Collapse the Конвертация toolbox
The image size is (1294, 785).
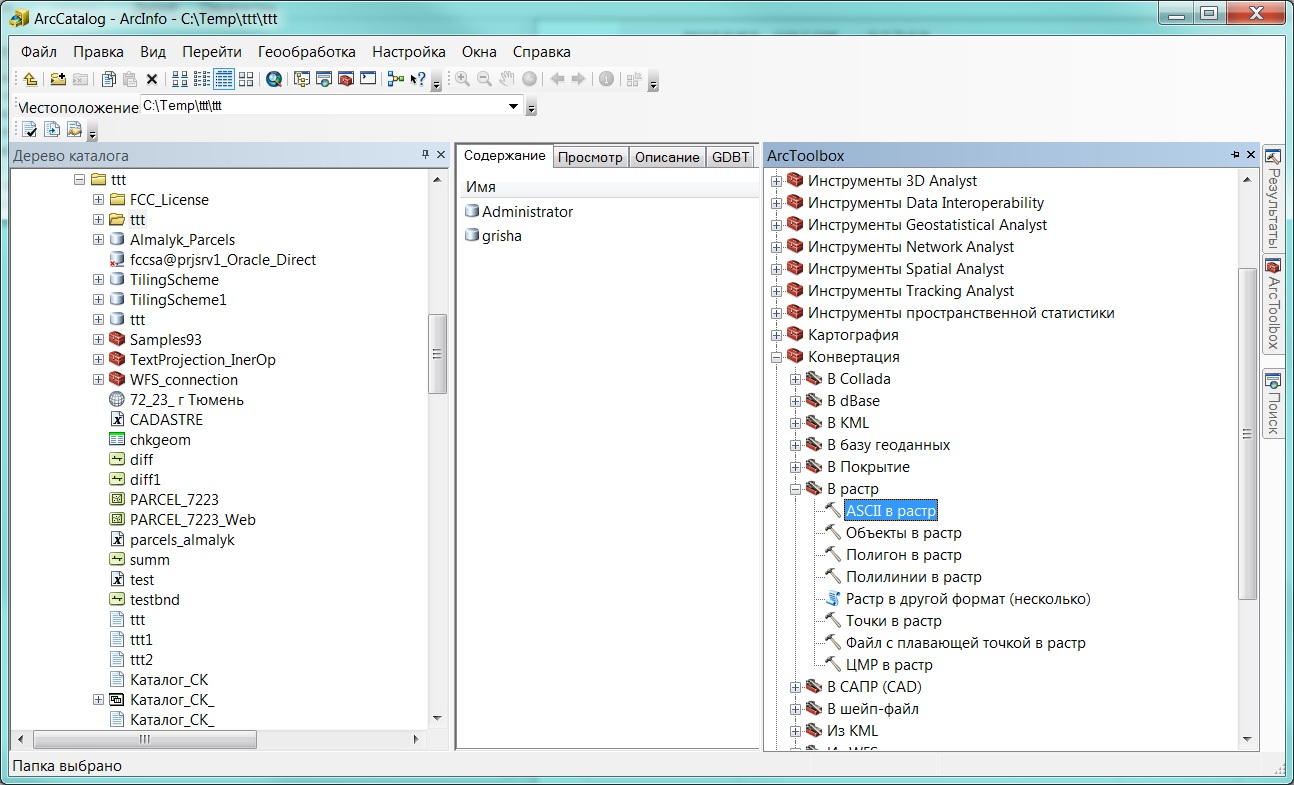point(776,357)
